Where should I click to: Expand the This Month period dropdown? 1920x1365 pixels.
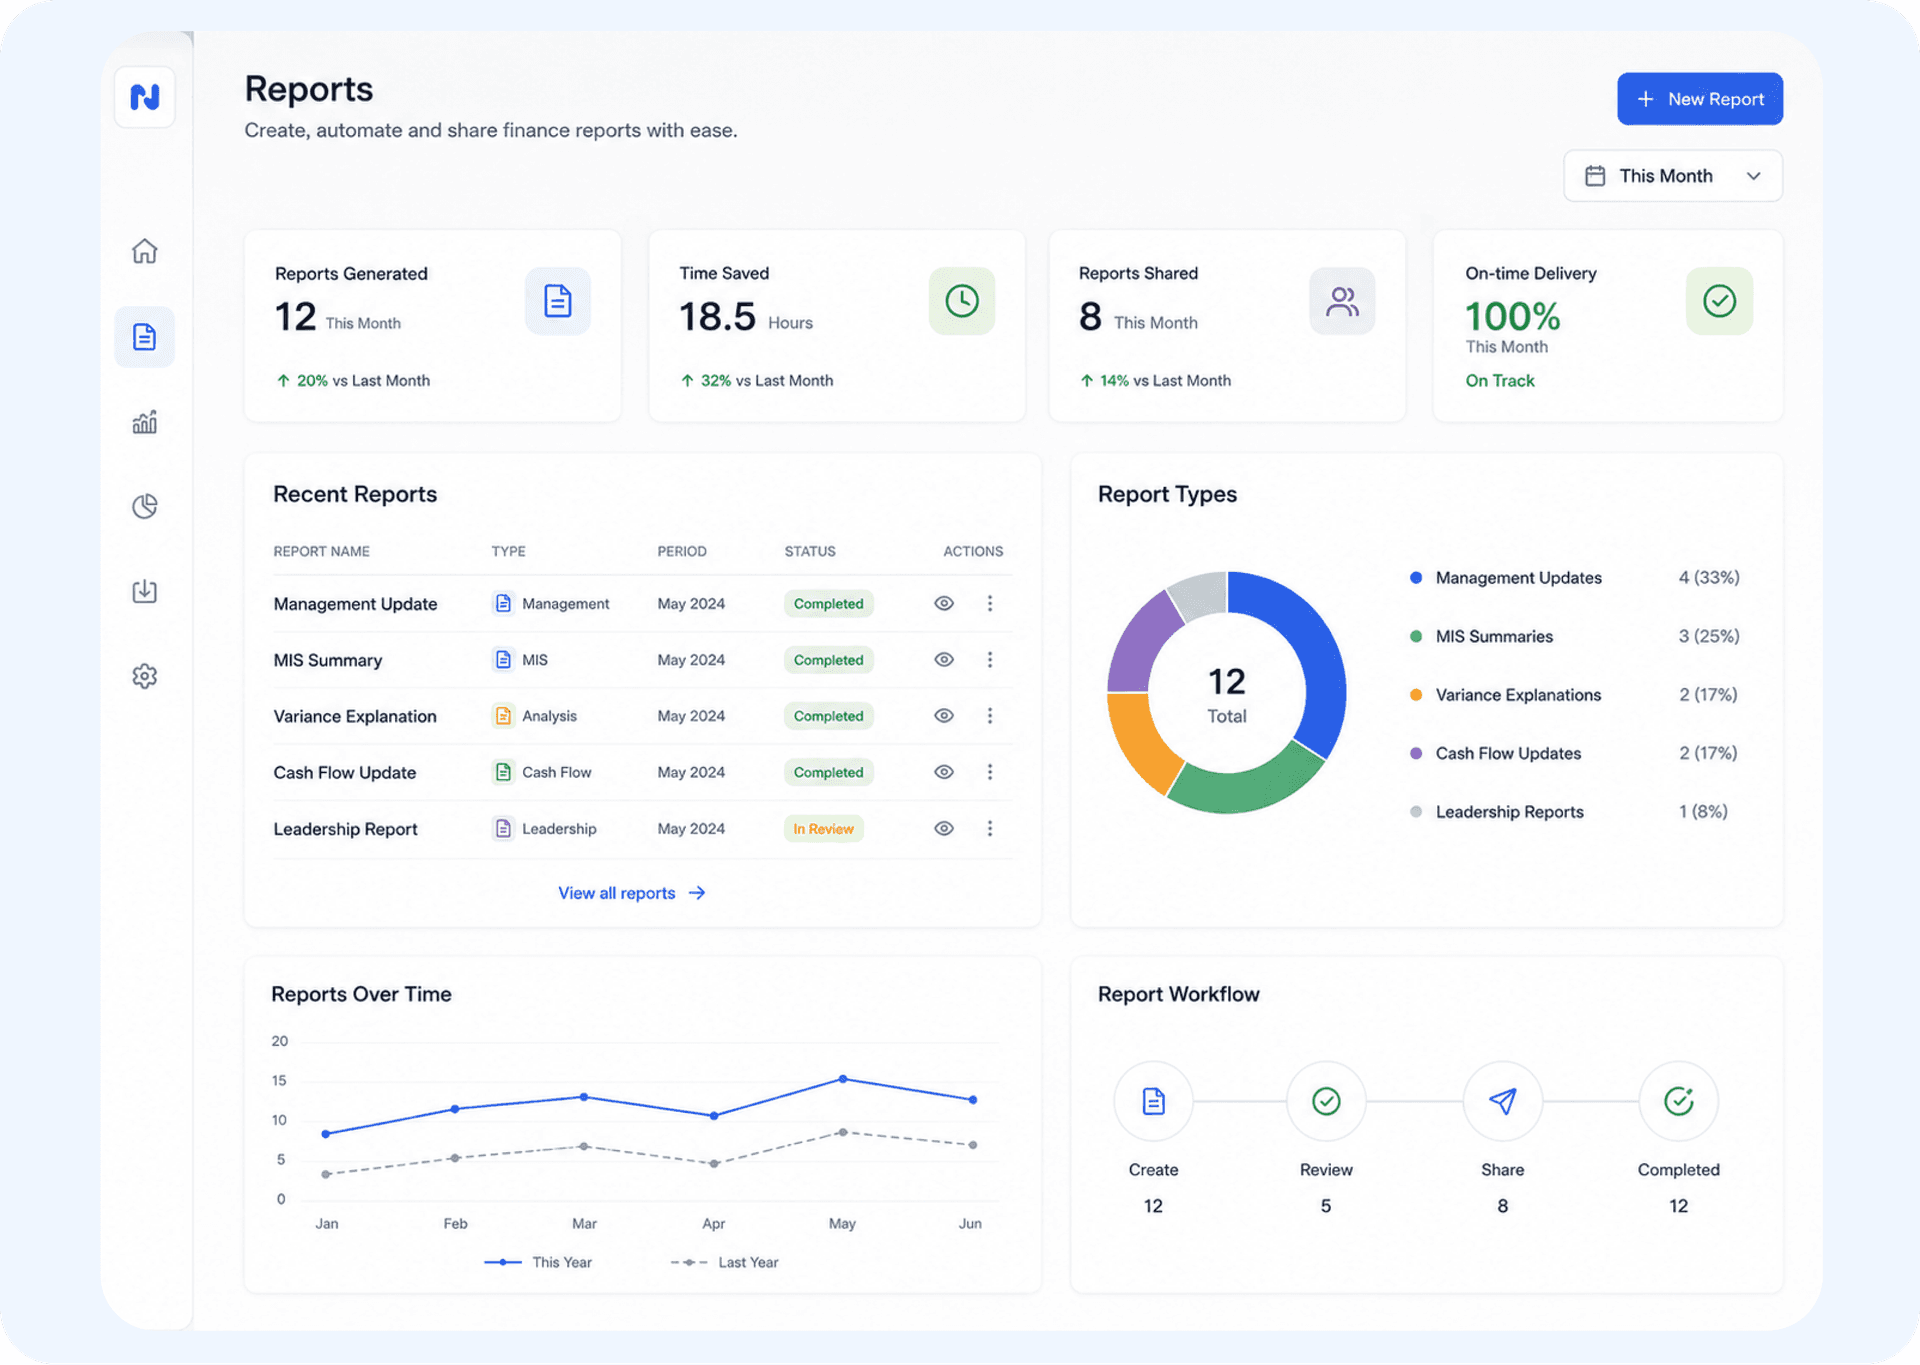pyautogui.click(x=1672, y=176)
